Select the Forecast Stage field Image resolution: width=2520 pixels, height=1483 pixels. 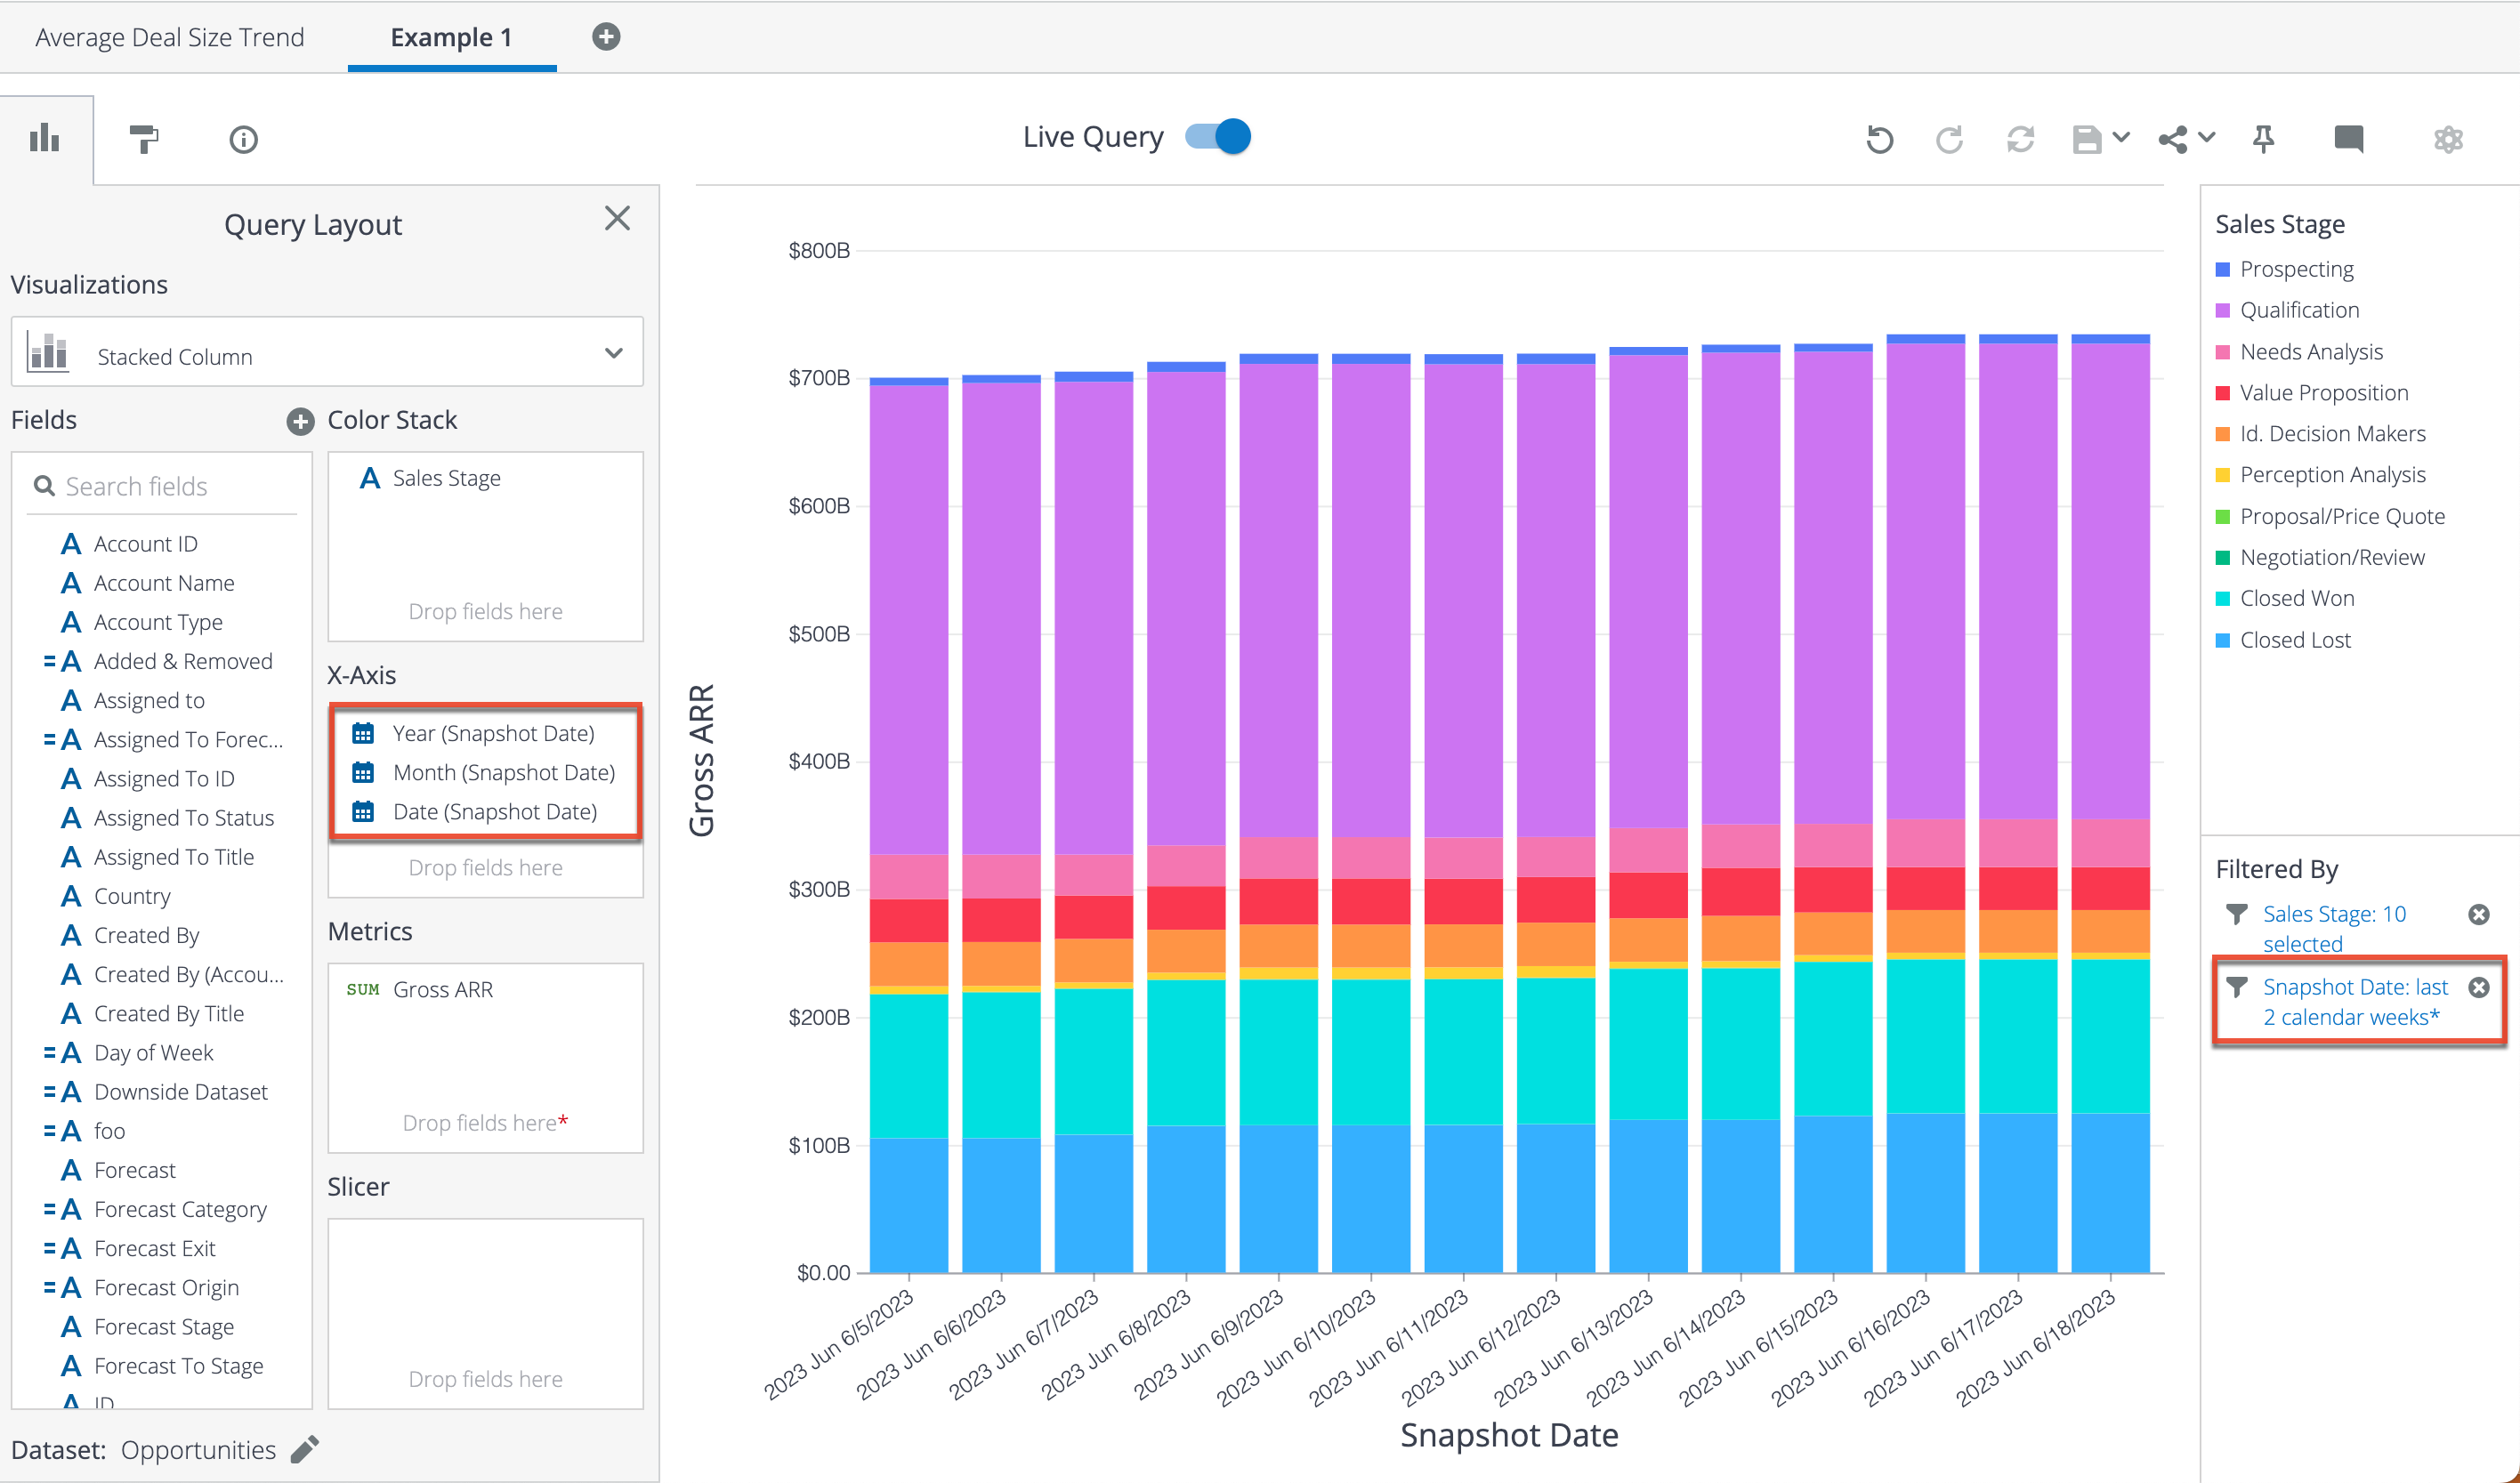[164, 1327]
